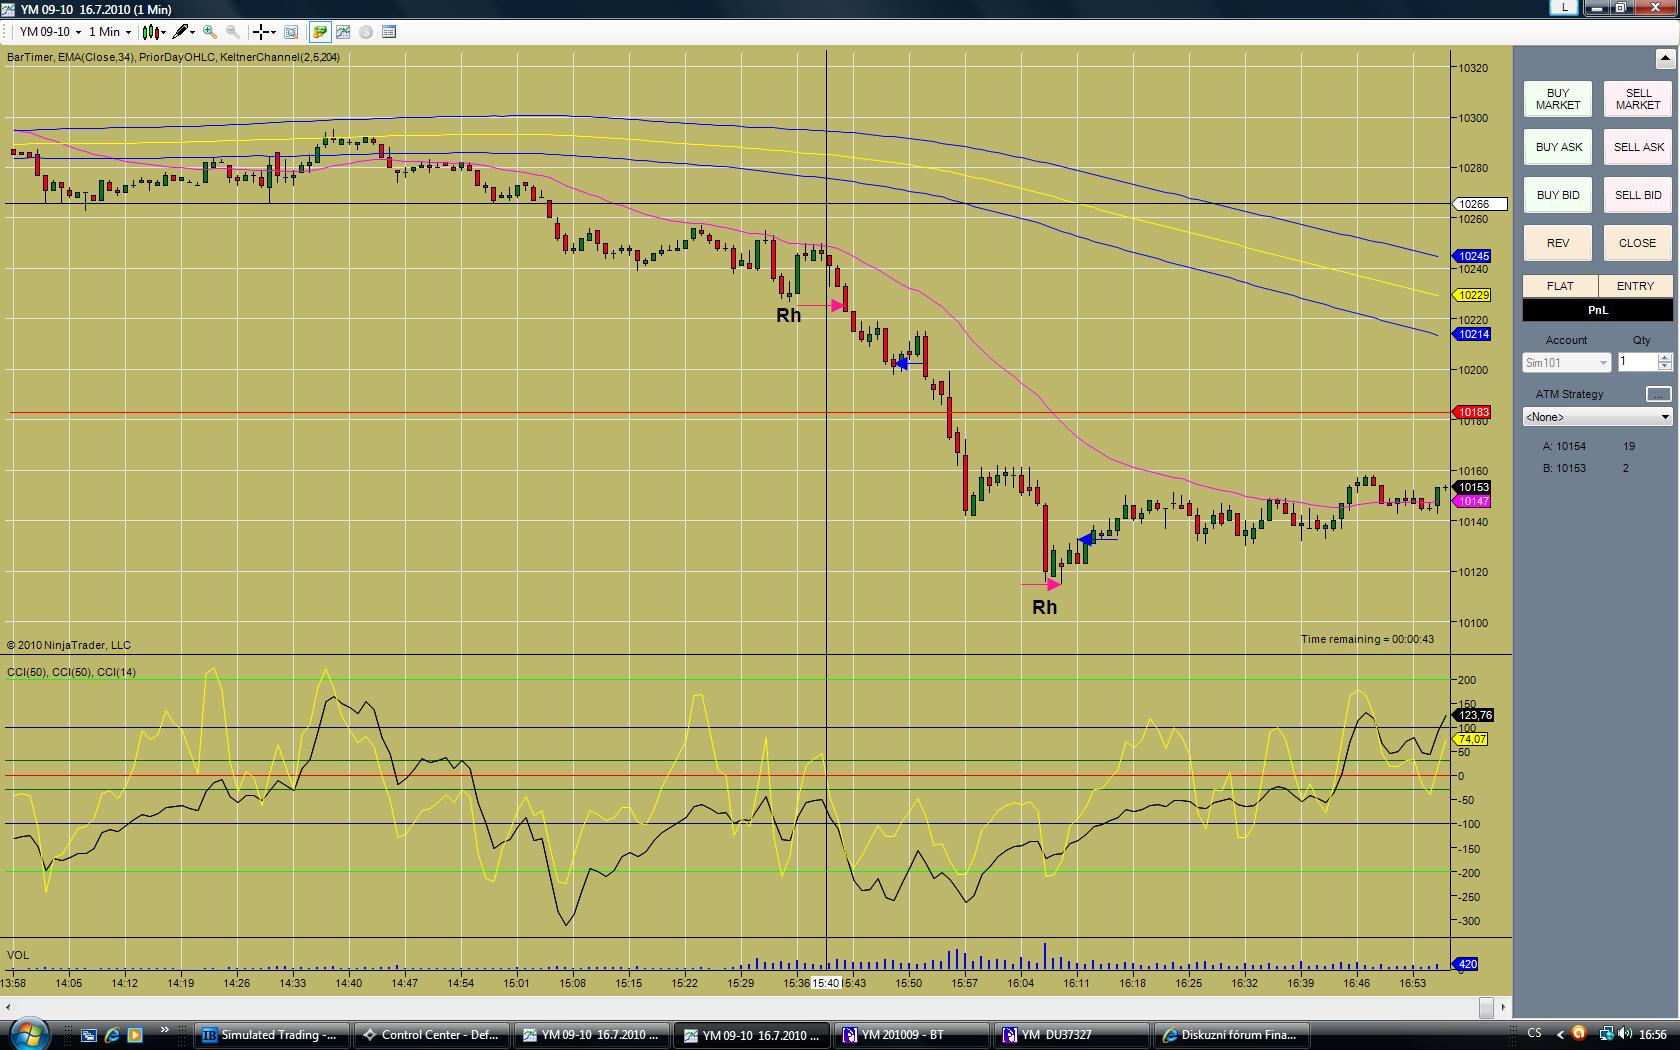Viewport: 1680px width, 1050px height.
Task: Click the horizontal chart scrollbar thumb
Action: [1487, 1008]
